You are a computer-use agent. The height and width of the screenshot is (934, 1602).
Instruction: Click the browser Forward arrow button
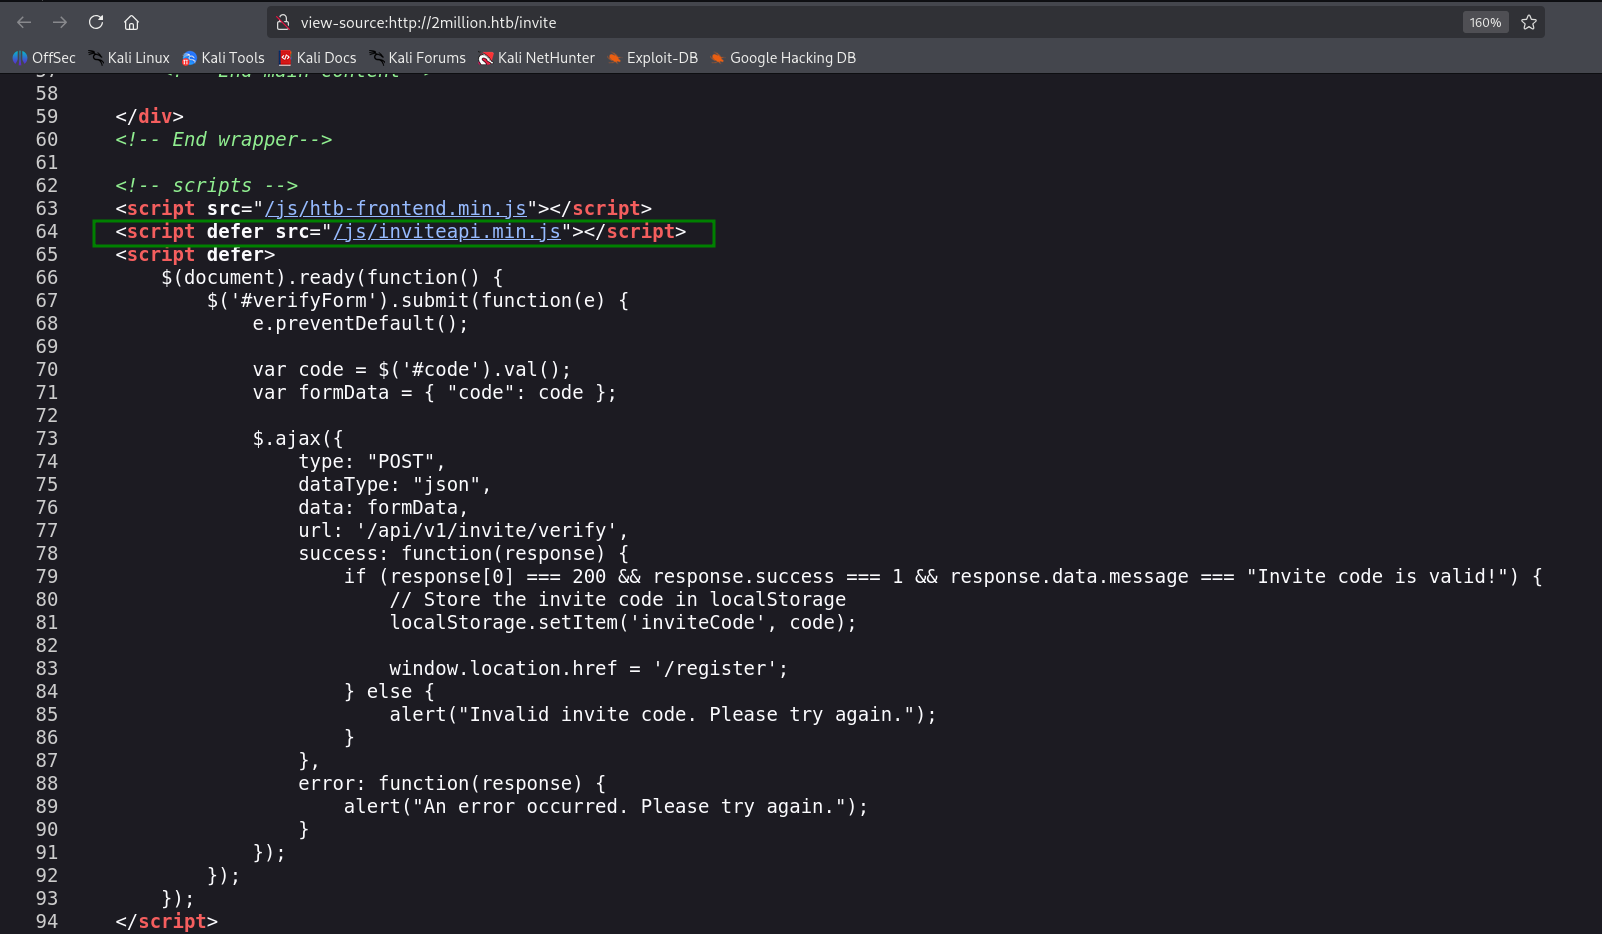click(60, 22)
